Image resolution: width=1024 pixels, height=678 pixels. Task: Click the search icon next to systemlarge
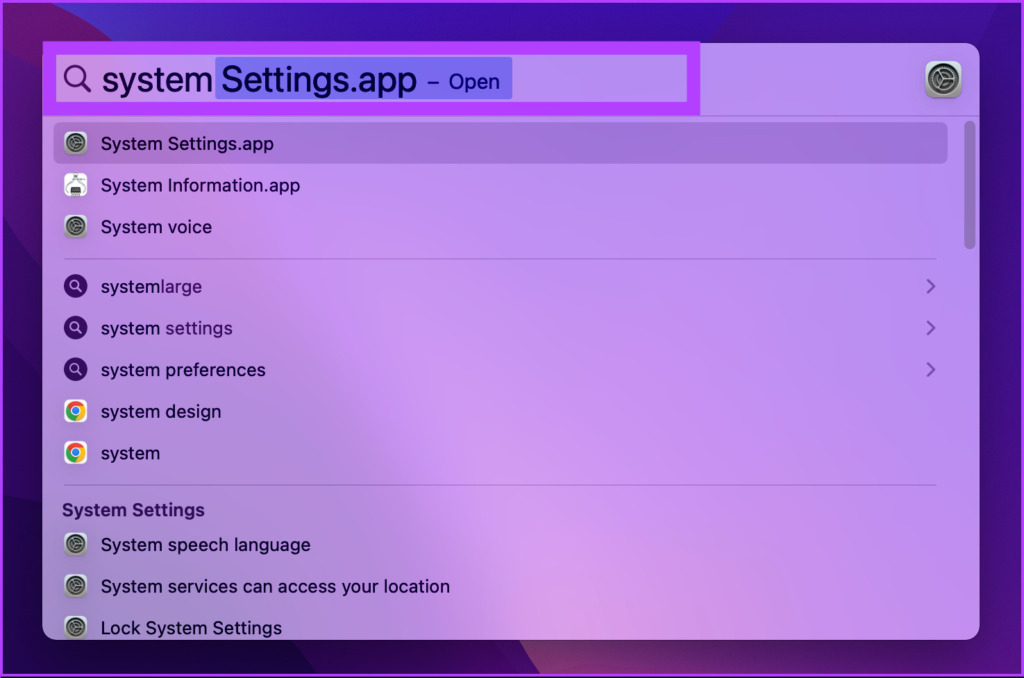click(76, 286)
